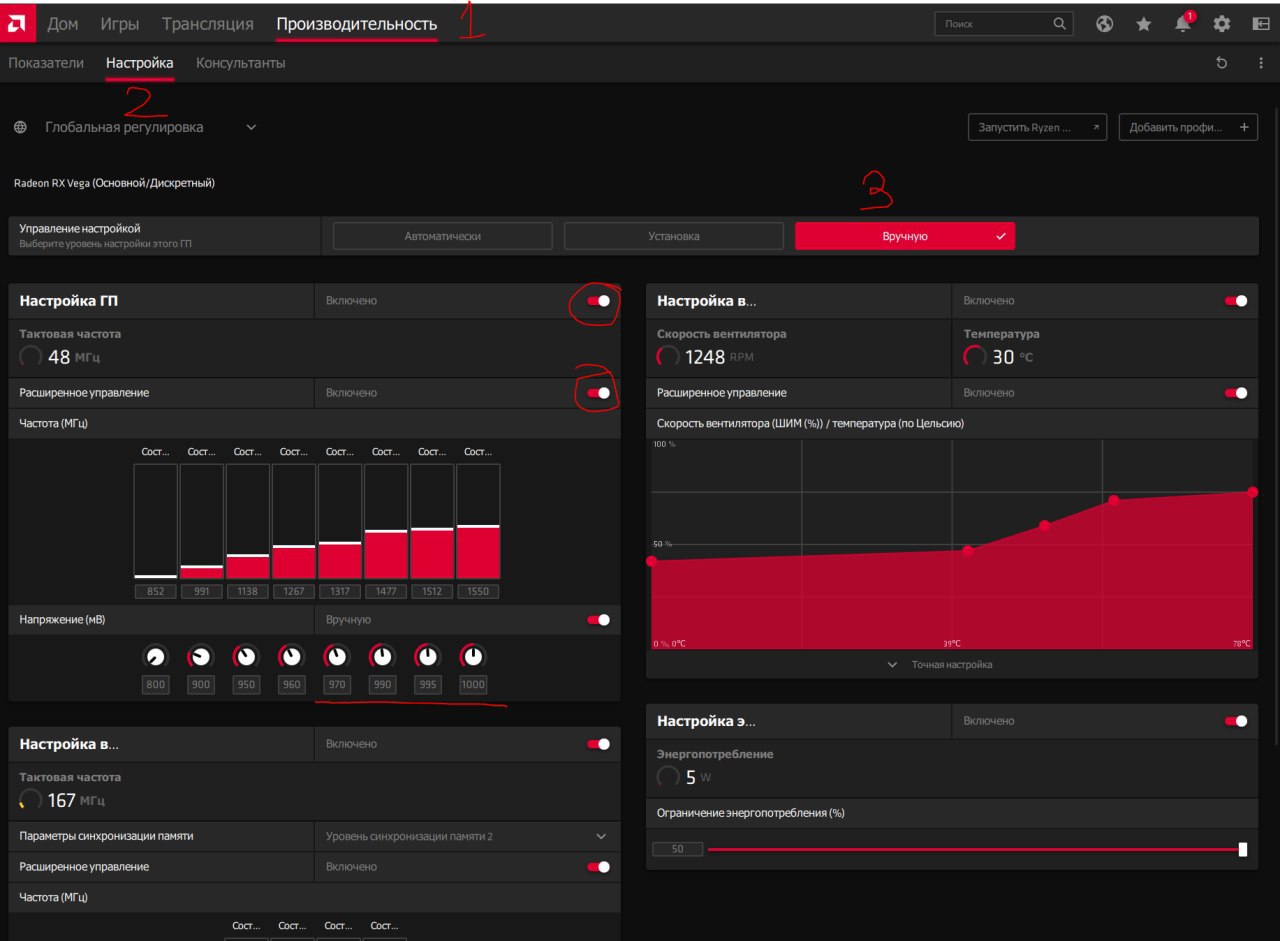The image size is (1280, 941).
Task: Toggle fan tuning Включено switch
Action: 1236,300
